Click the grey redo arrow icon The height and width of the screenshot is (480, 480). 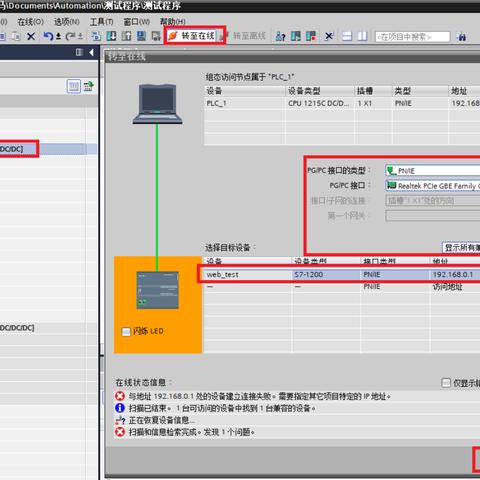70,36
